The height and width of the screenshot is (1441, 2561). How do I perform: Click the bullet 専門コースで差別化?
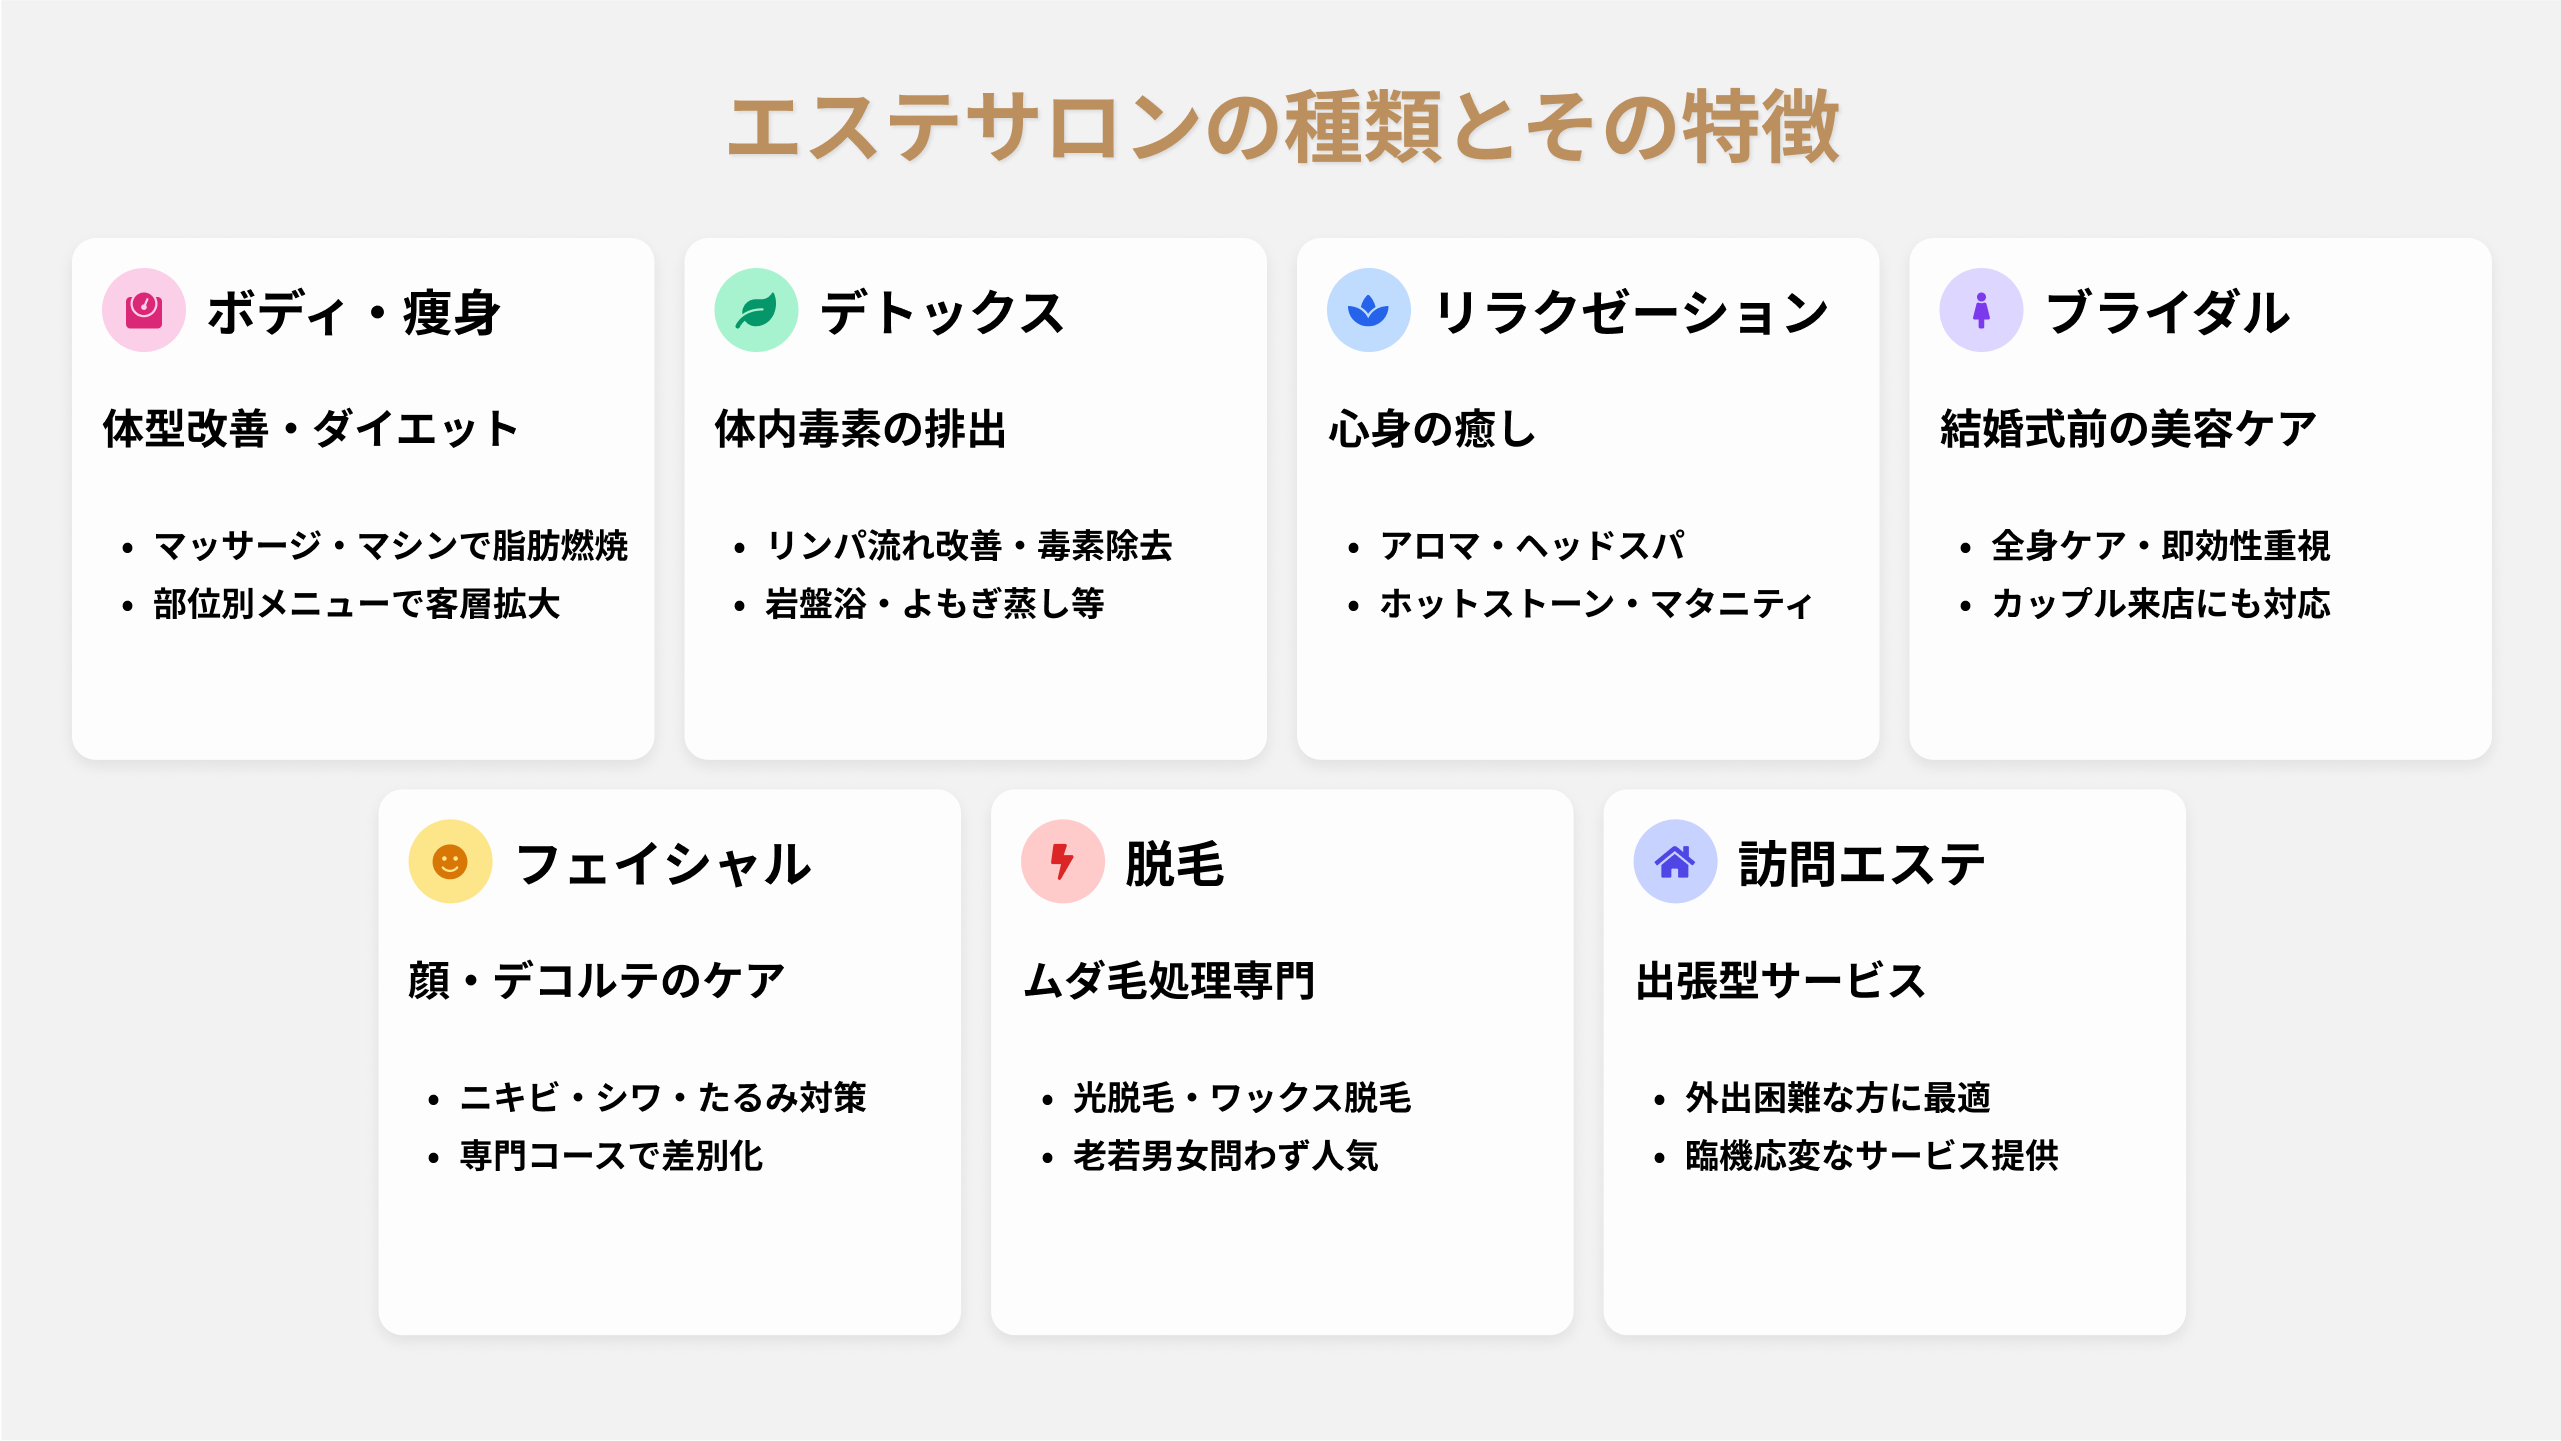coord(611,1156)
